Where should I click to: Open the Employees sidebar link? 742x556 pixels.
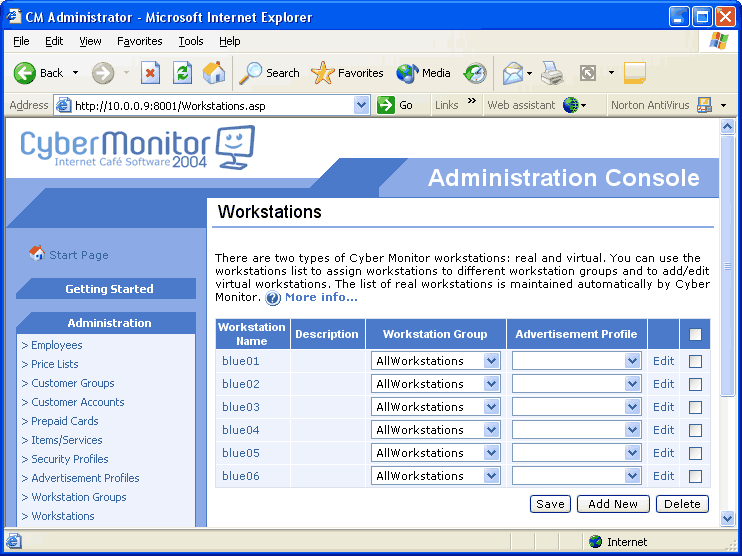click(57, 345)
